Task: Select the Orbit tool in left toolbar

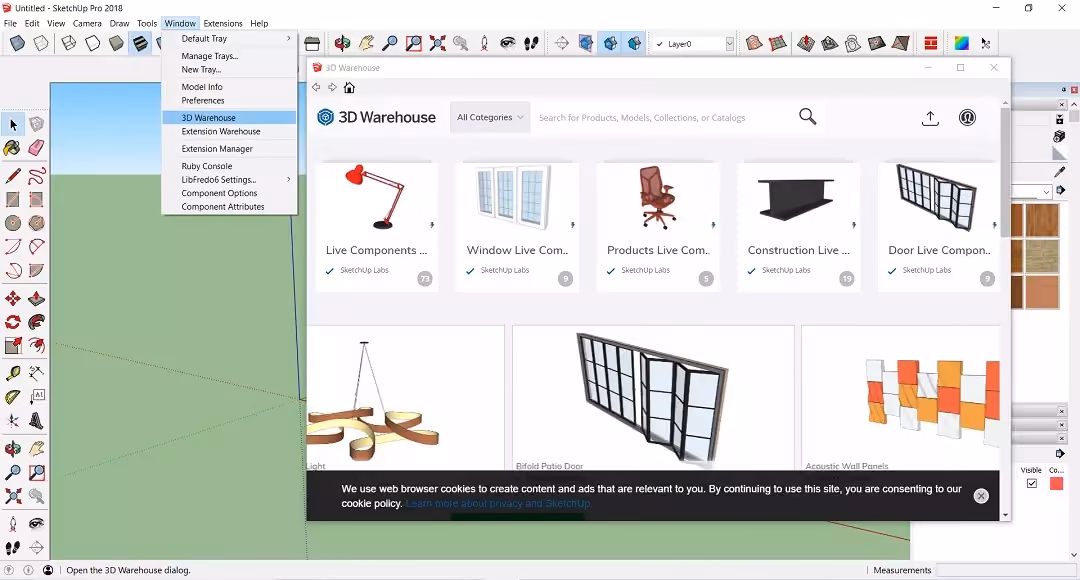Action: pos(13,449)
